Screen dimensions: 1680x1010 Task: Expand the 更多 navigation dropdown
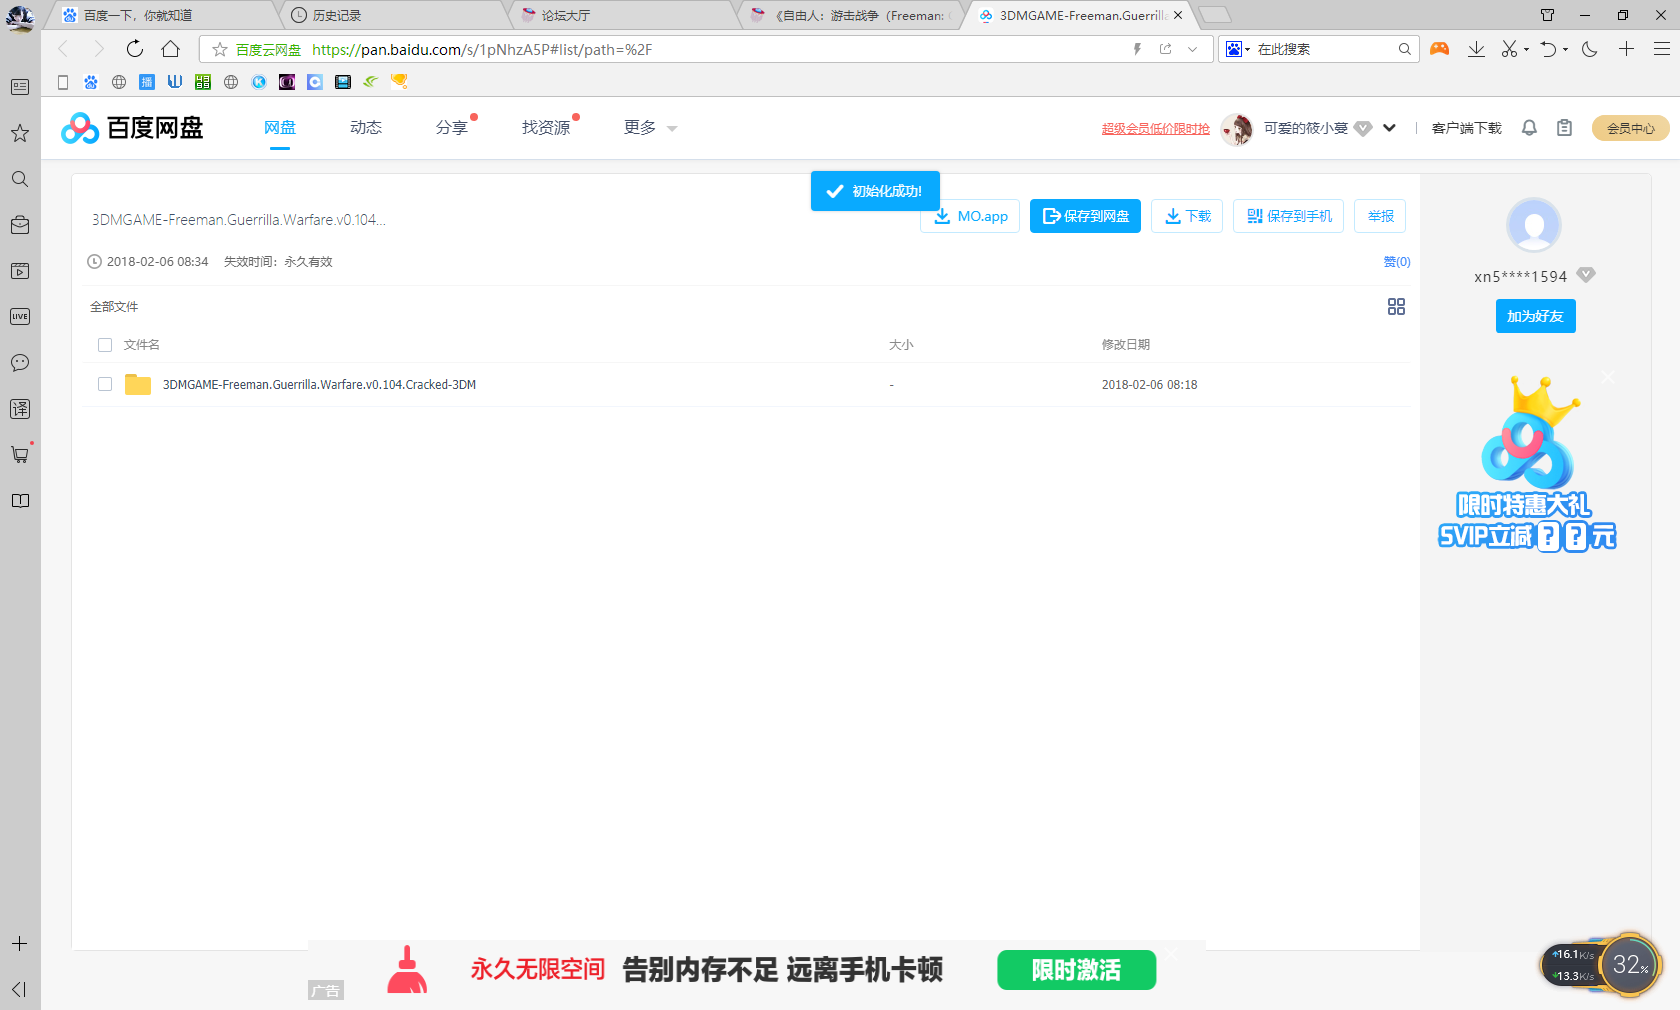650,128
